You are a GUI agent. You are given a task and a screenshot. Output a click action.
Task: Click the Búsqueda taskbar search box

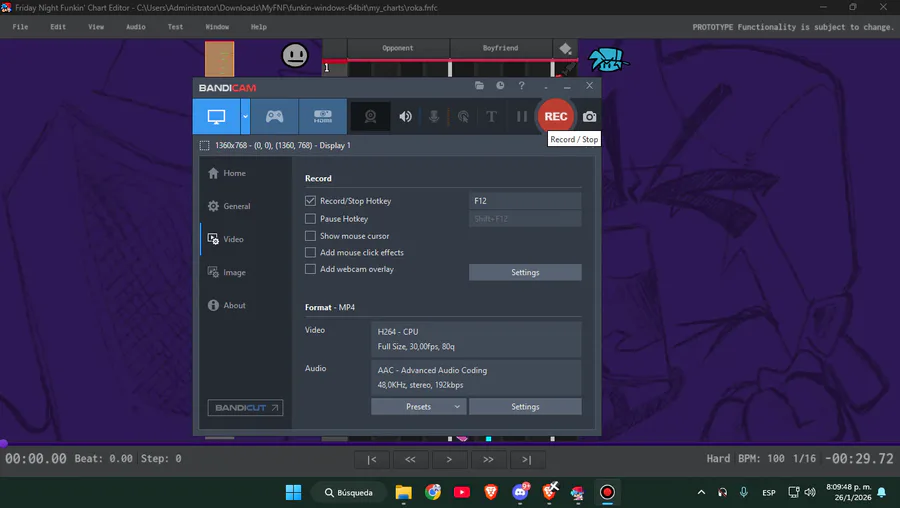348,493
